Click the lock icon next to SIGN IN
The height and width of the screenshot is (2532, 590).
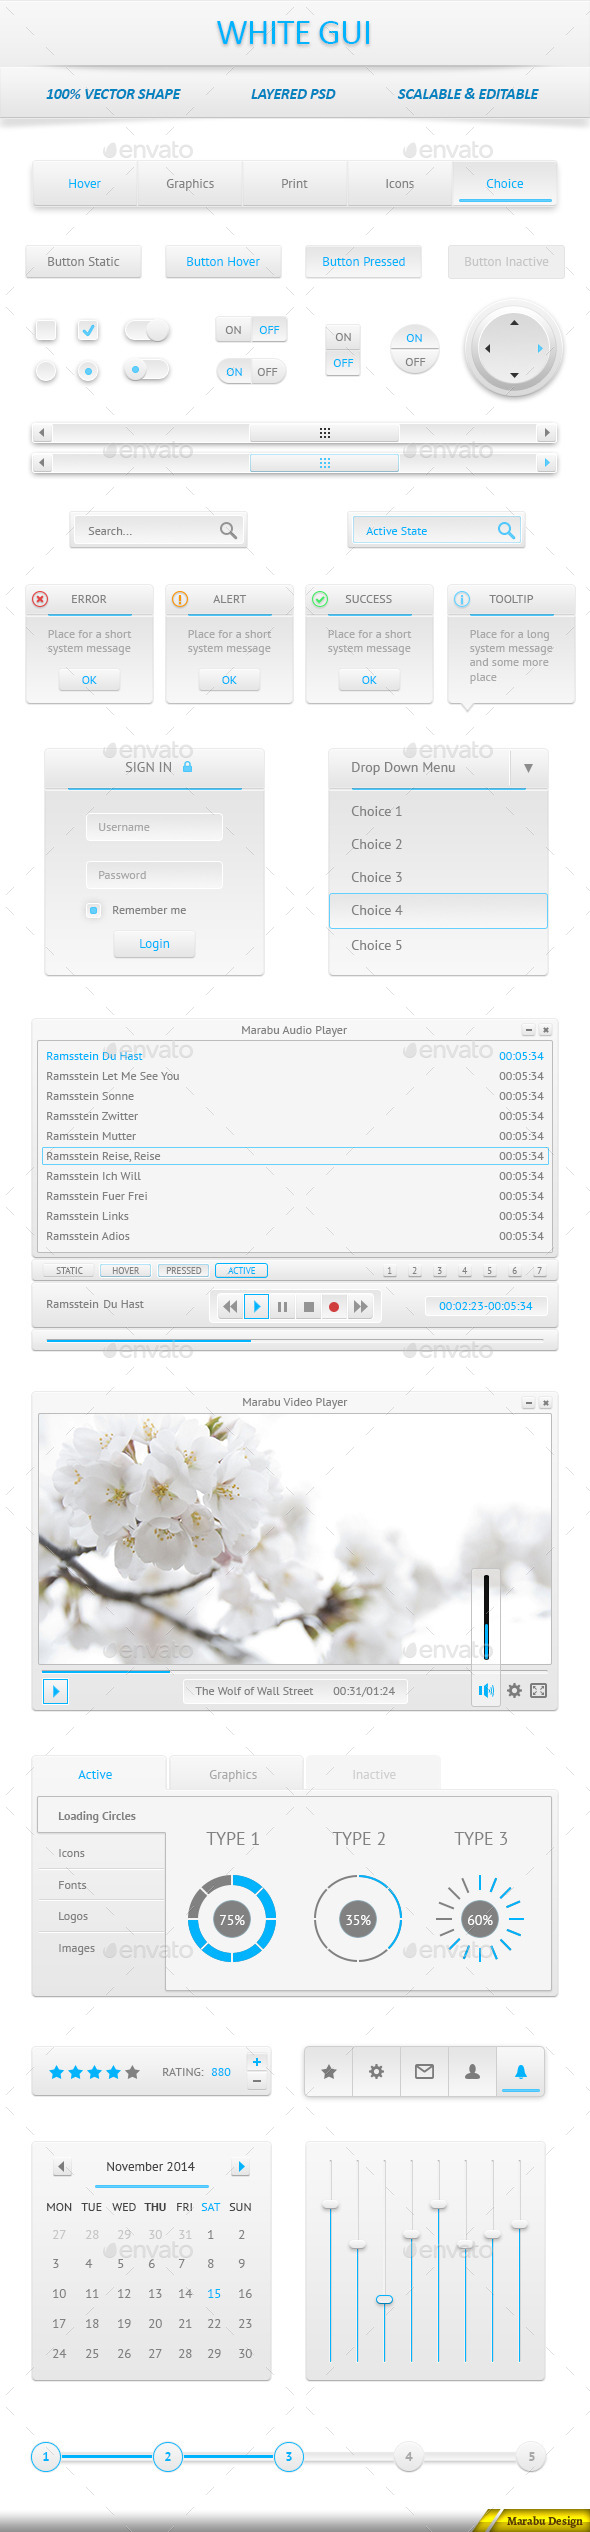point(187,766)
